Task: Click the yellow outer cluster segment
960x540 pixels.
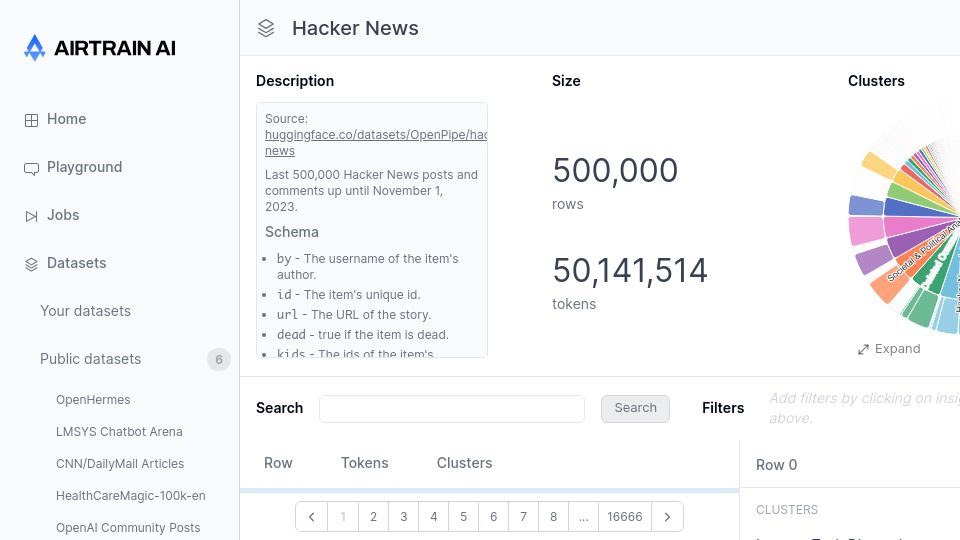Action: pos(879,165)
